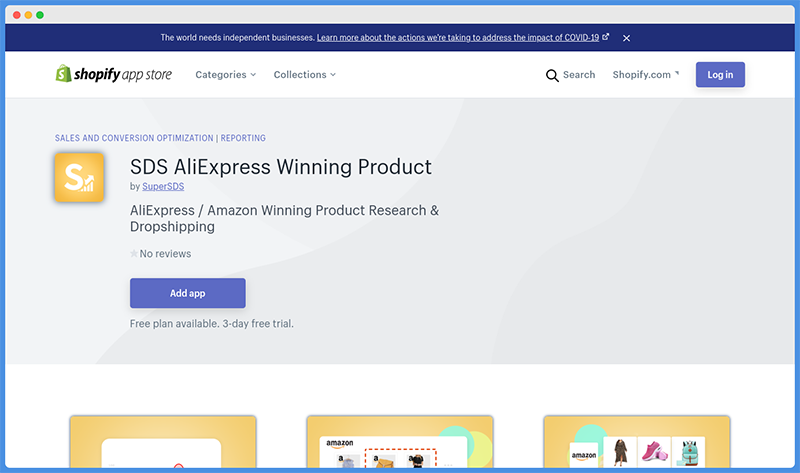Open the middle Amazon screenshot thumbnail
Screen dimensions: 800x473
400,441
